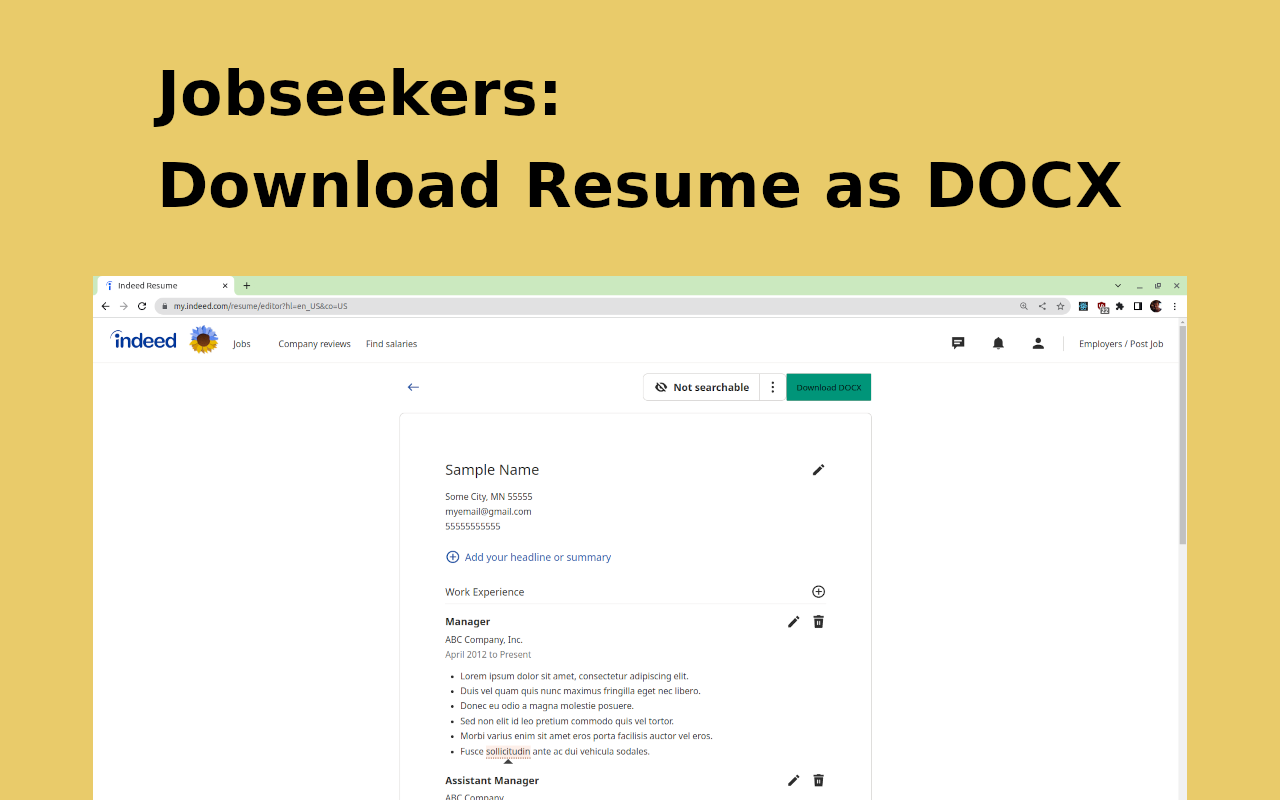Click the Sample Name heading
Image resolution: width=1280 pixels, height=800 pixels.
click(x=492, y=470)
